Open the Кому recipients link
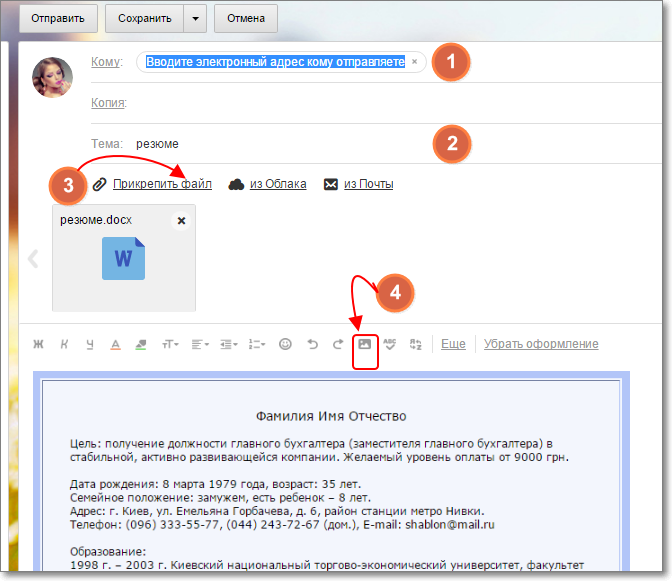 click(x=107, y=62)
